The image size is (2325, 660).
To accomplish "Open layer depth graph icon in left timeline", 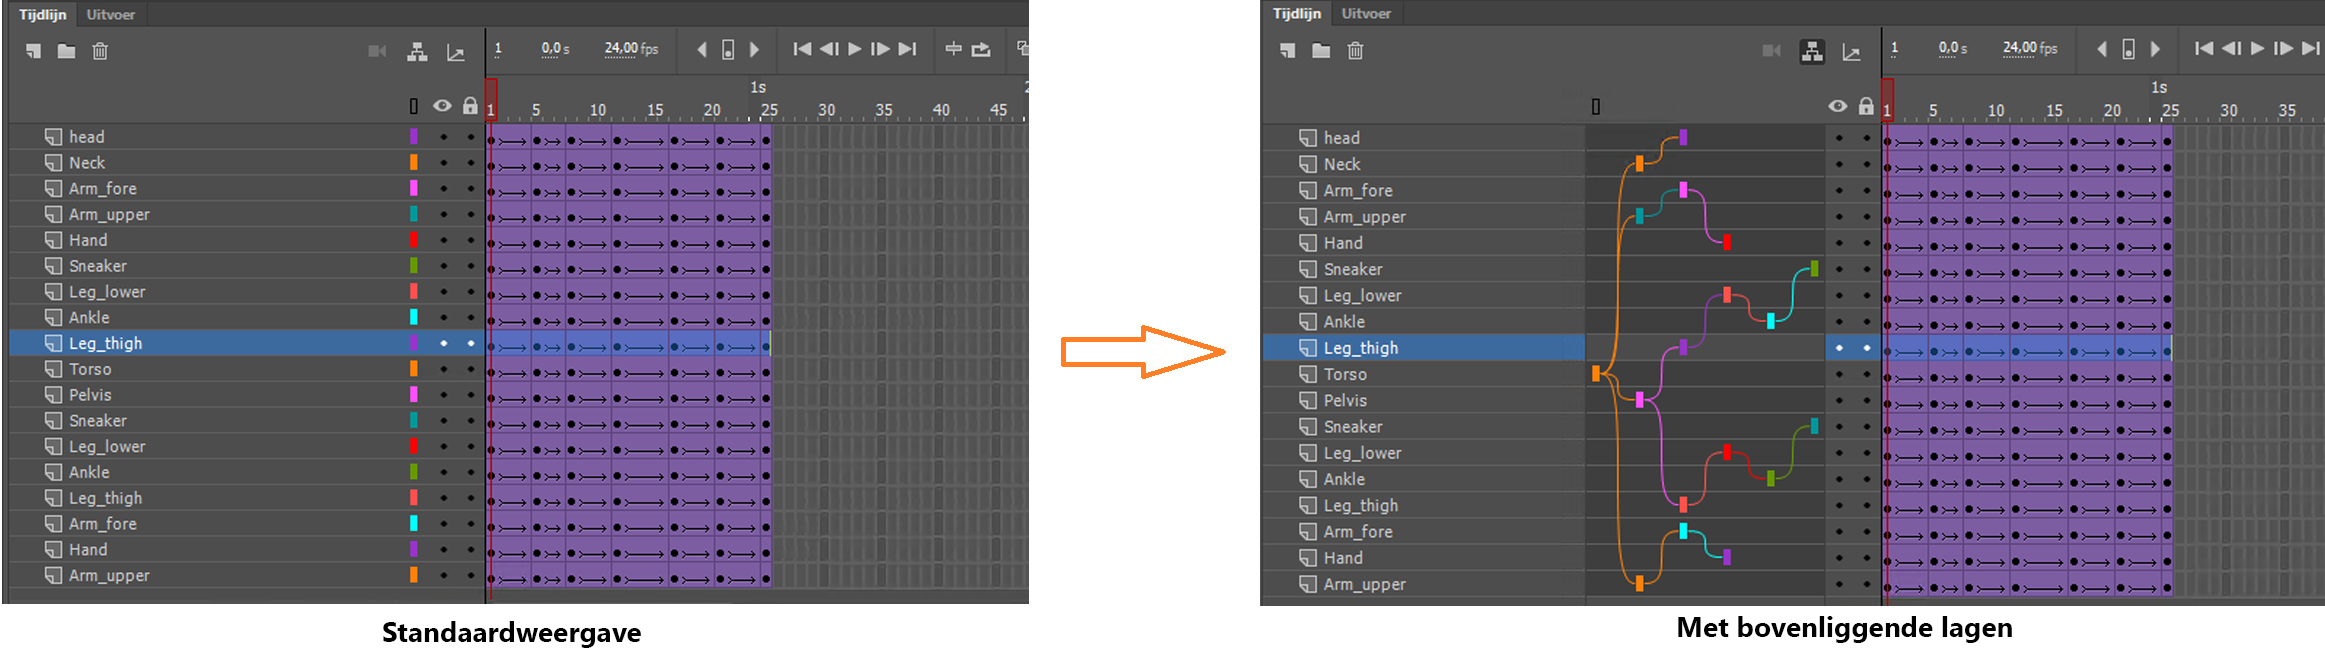I will [x=455, y=51].
